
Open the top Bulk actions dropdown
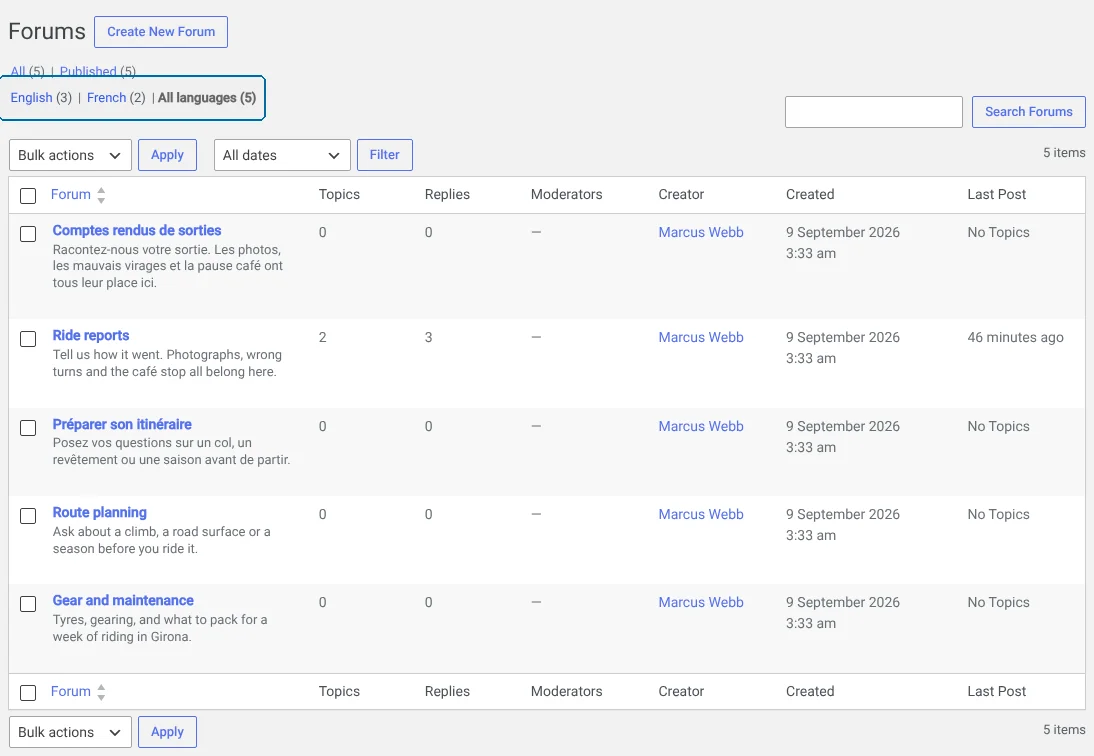pyautogui.click(x=70, y=155)
